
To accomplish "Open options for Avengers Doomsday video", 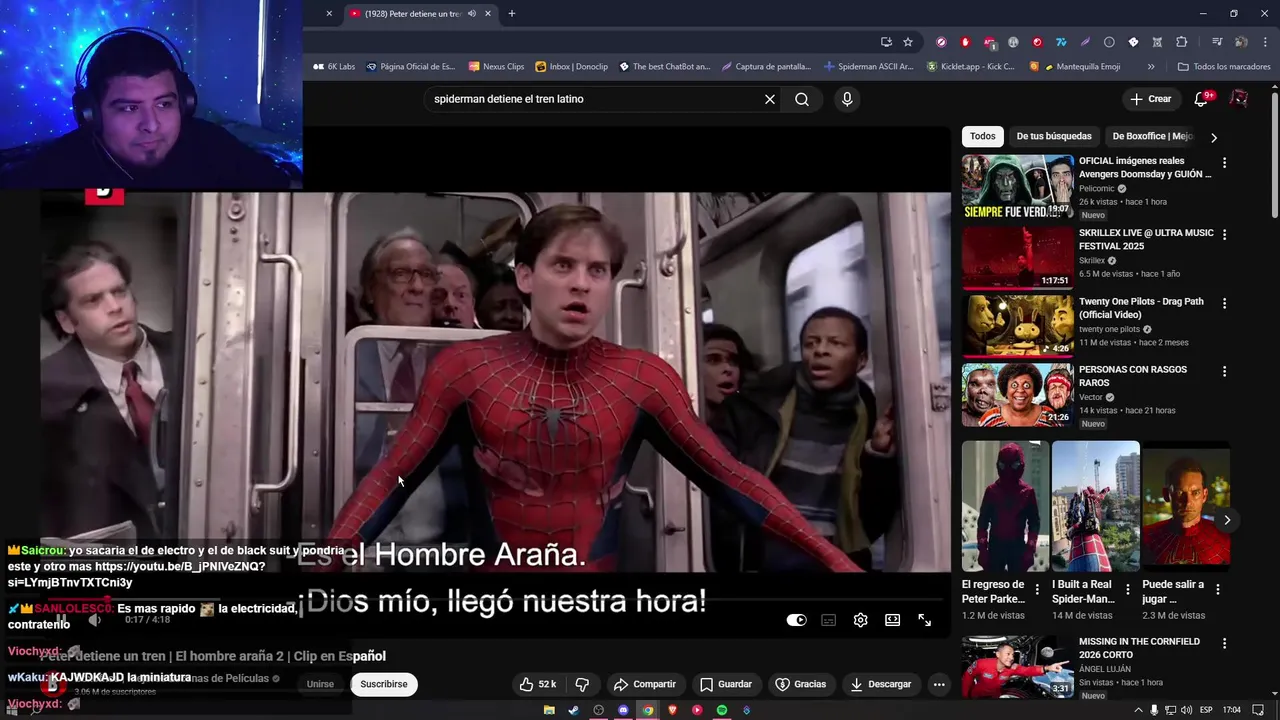I will [x=1224, y=162].
